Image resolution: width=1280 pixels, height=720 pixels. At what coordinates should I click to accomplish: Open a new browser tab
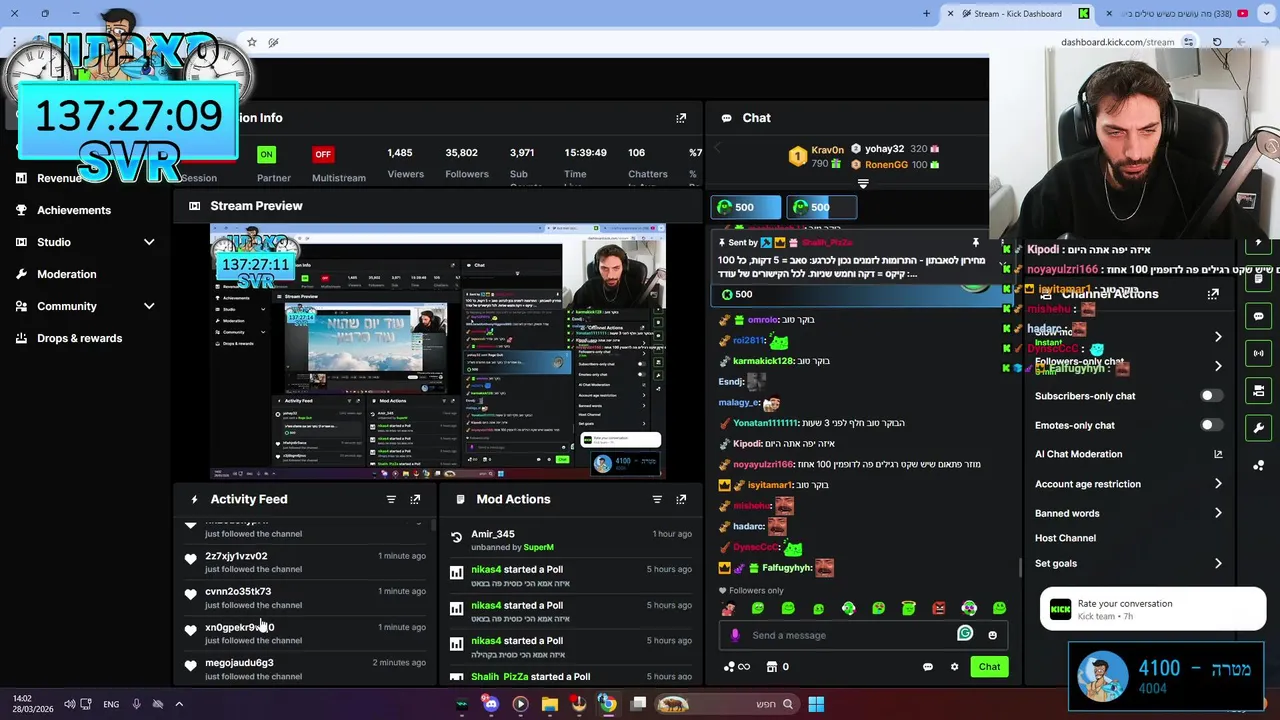(926, 14)
